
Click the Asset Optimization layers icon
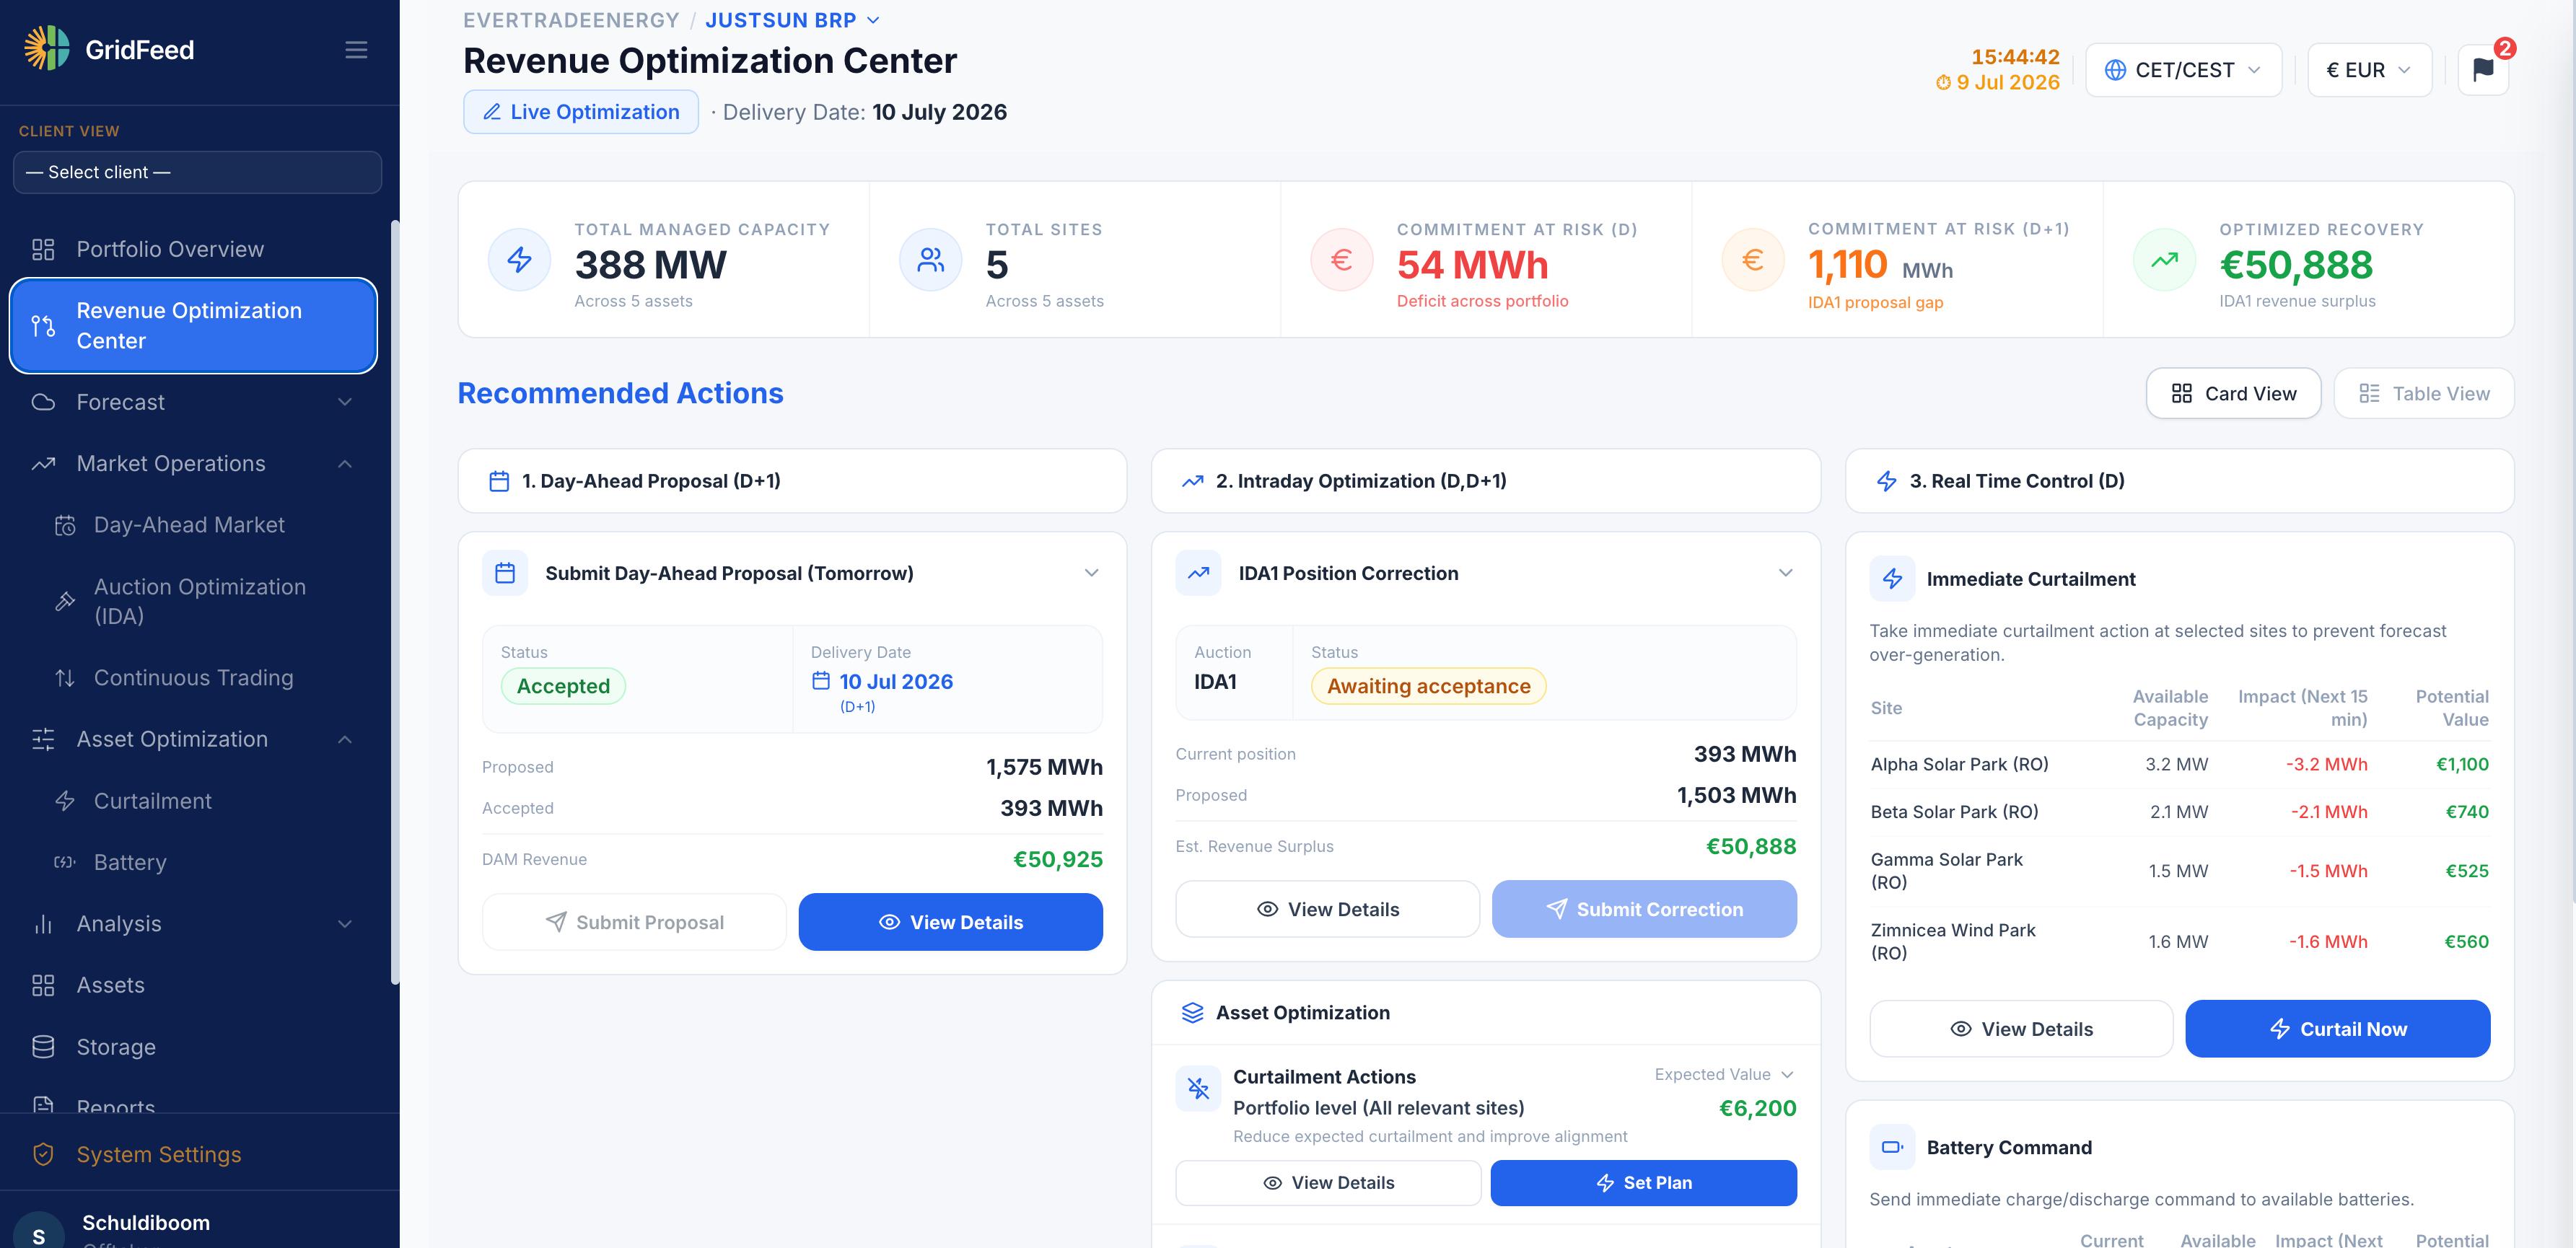pyautogui.click(x=1192, y=1013)
